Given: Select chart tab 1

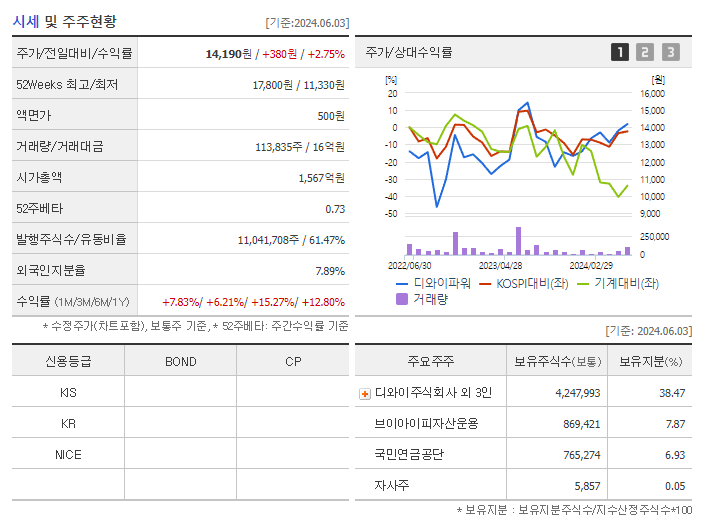Looking at the screenshot, I should pos(620,52).
